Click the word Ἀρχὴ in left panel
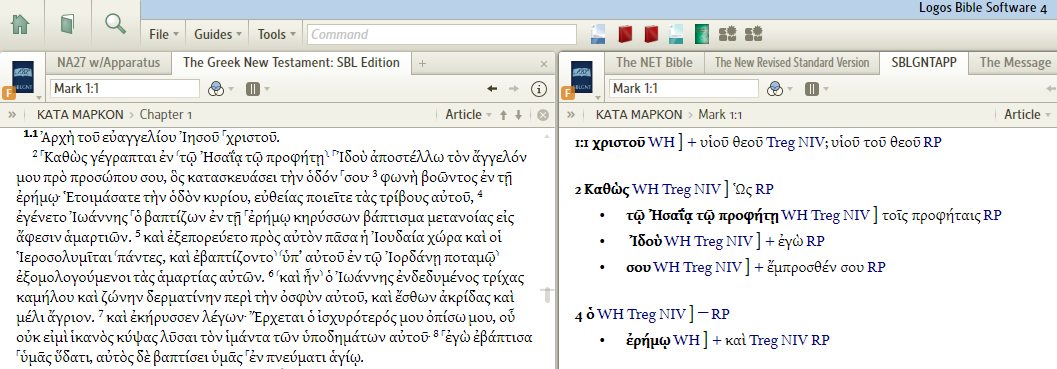1057x369 pixels. (57, 138)
